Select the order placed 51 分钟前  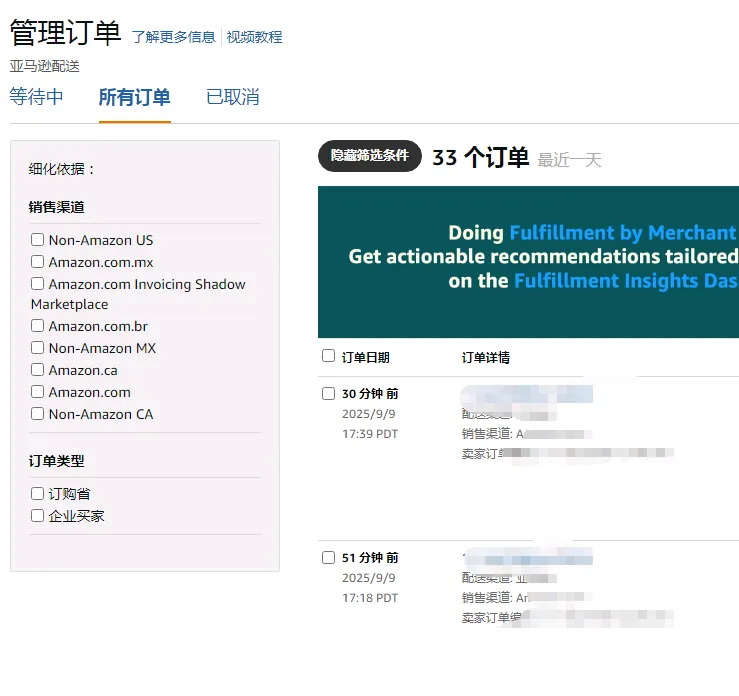coord(329,558)
